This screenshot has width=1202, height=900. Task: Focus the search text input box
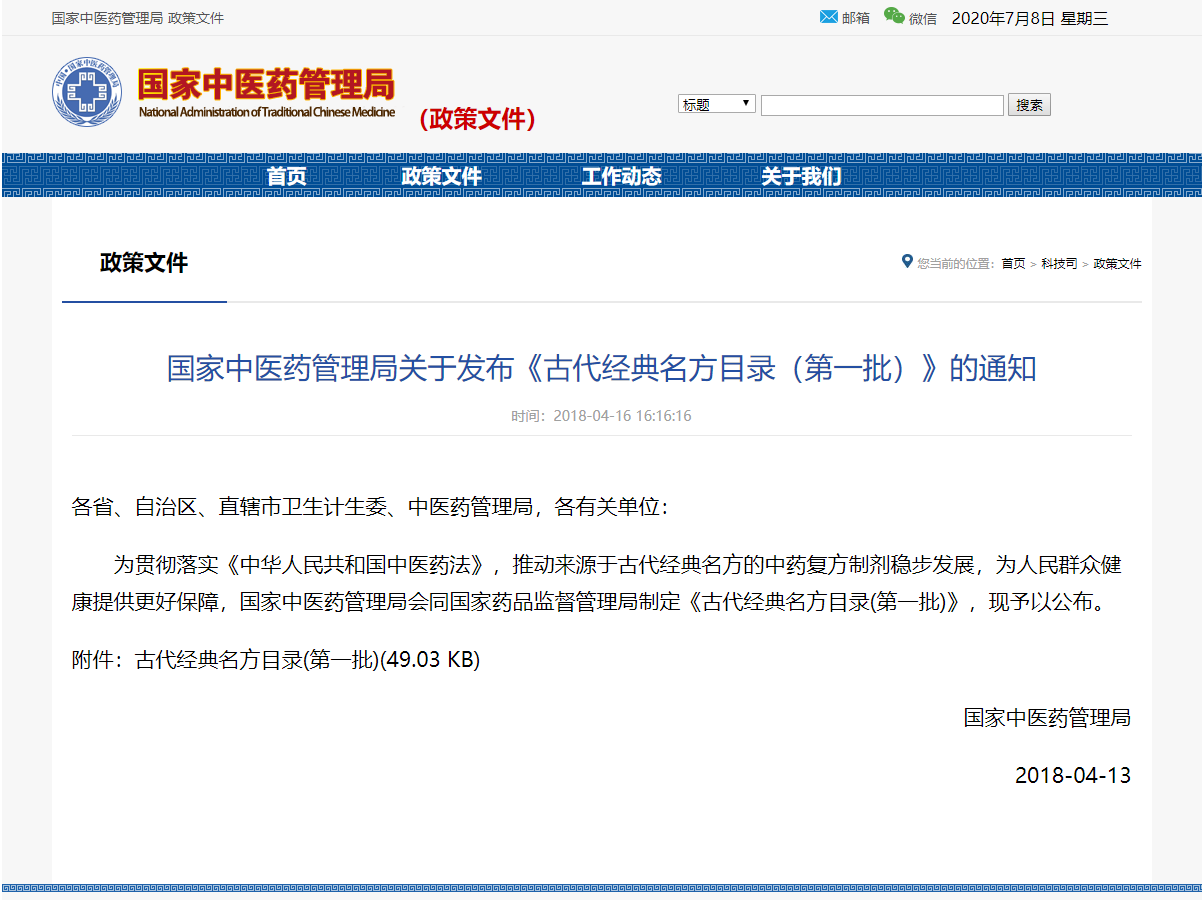coord(881,105)
